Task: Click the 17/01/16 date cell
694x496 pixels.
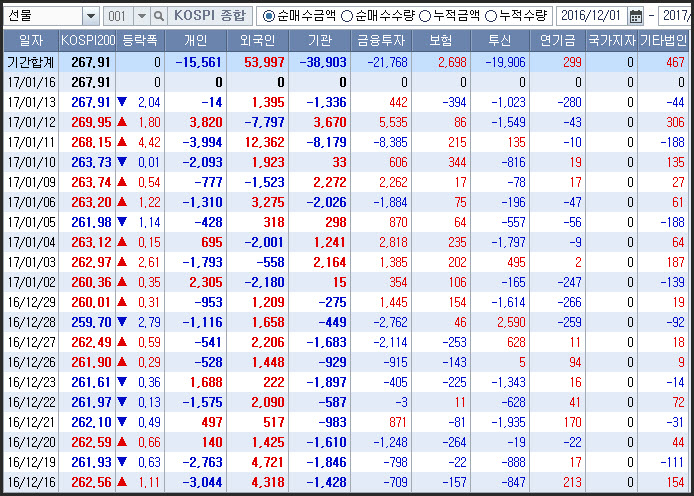Action: tap(31, 82)
